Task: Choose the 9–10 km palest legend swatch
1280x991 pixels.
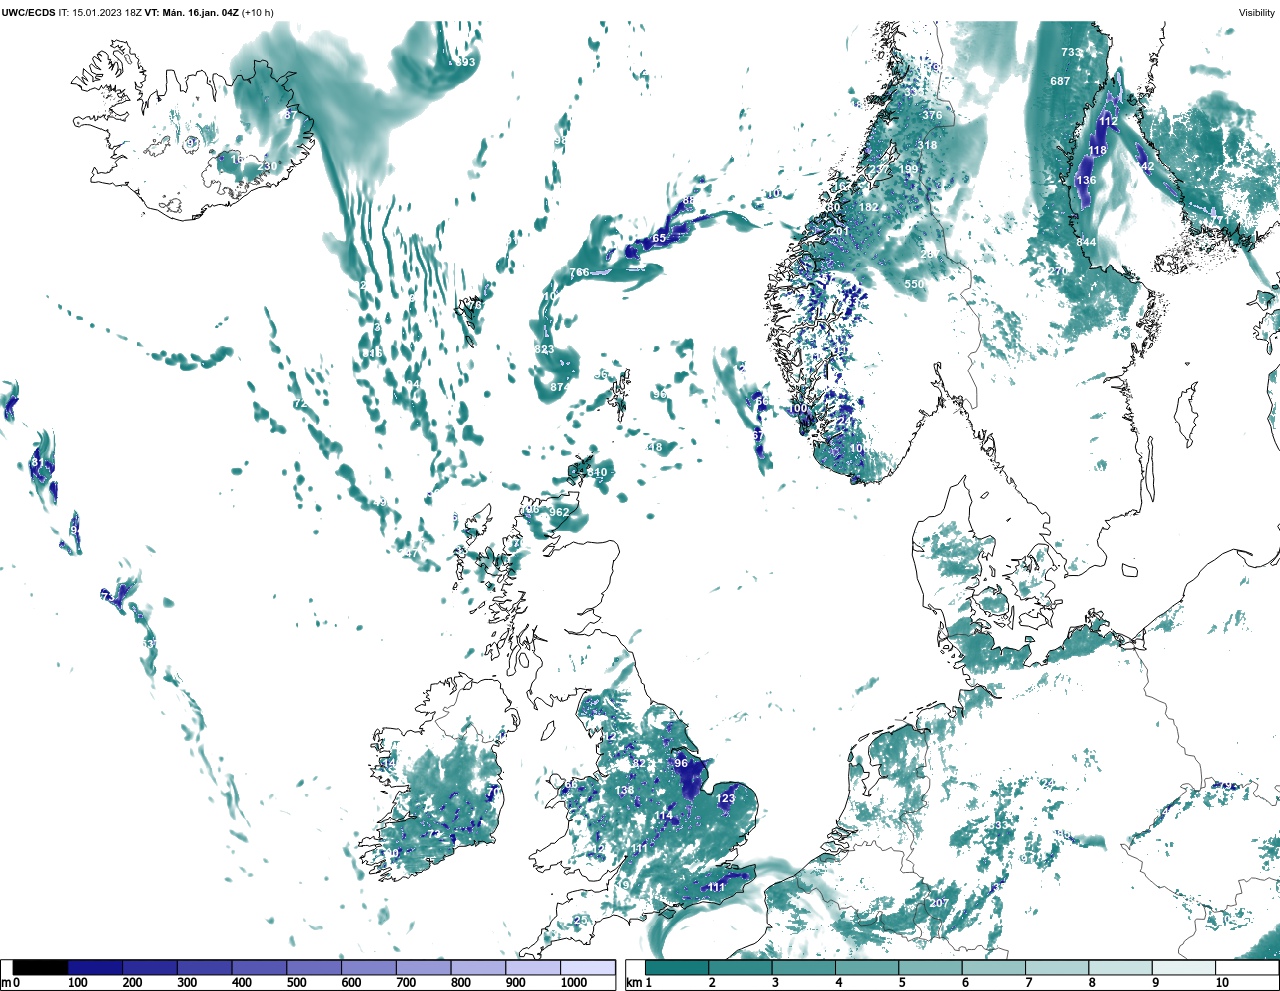Action: coord(1184,967)
